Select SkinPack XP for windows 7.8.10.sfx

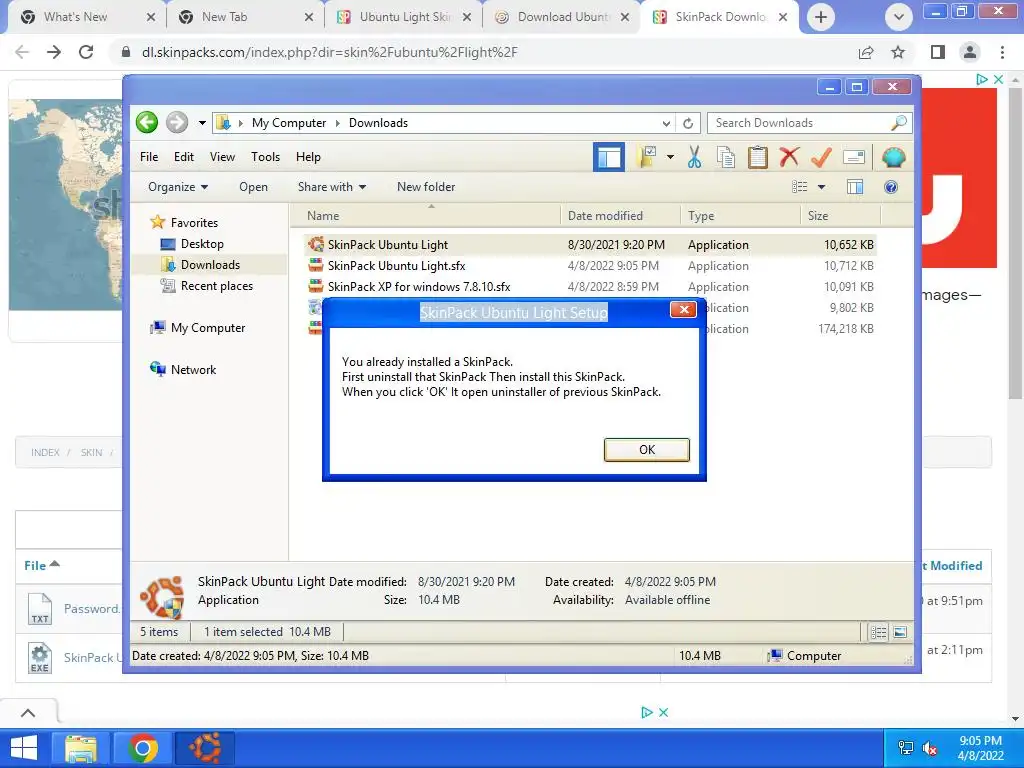tap(590, 287)
